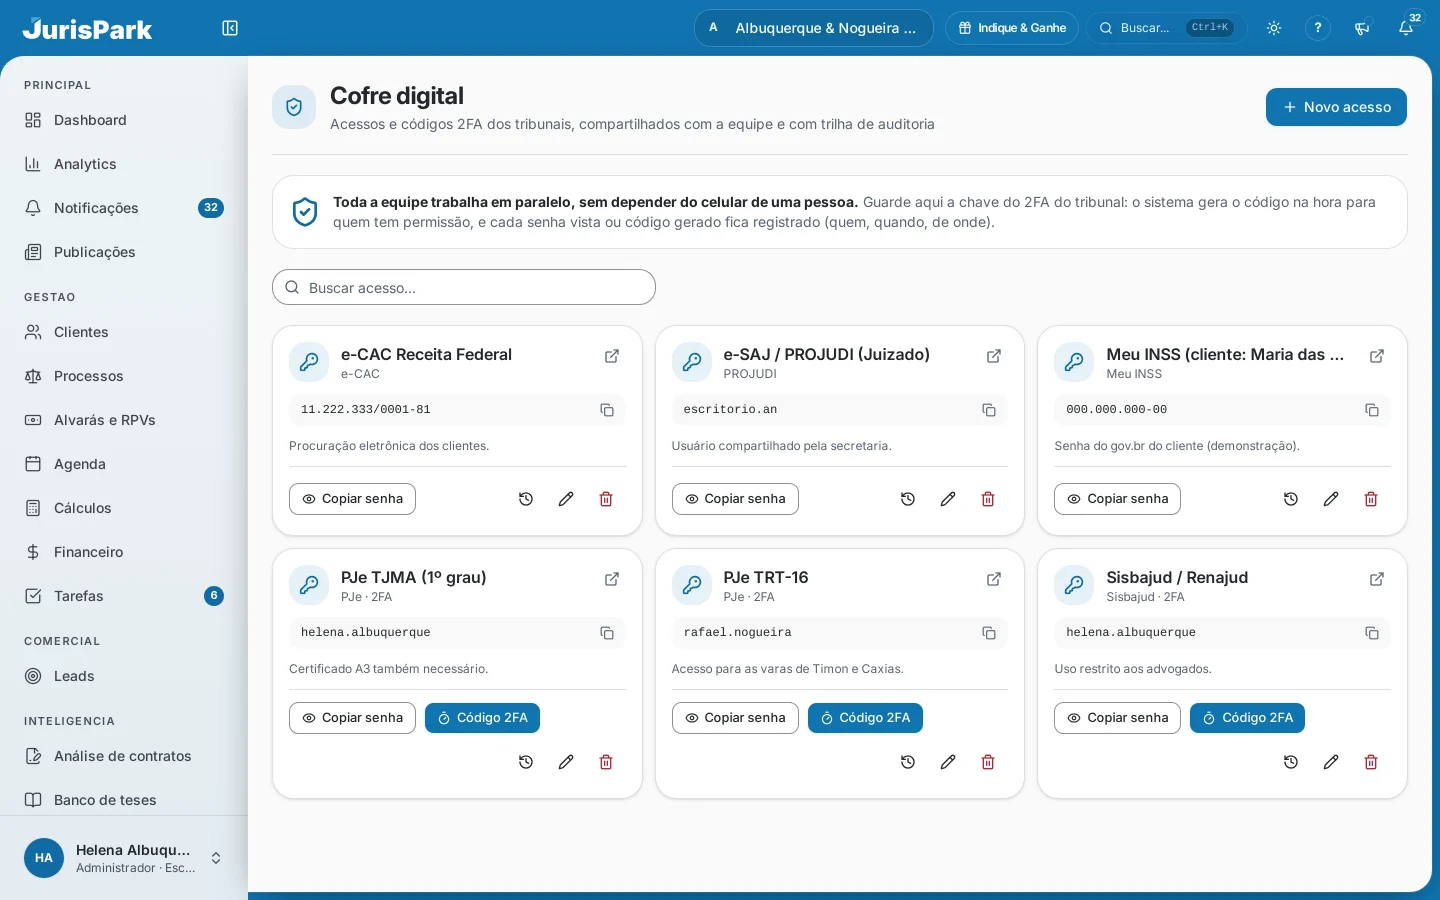The height and width of the screenshot is (900, 1440).
Task: Copy the rafael.nogueira username
Action: pyautogui.click(x=989, y=633)
